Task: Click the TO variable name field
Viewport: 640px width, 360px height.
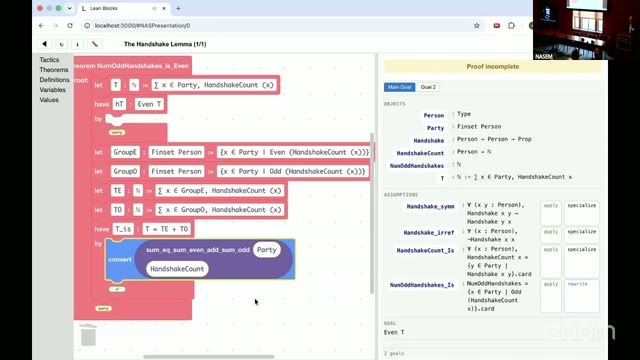Action: (x=118, y=210)
